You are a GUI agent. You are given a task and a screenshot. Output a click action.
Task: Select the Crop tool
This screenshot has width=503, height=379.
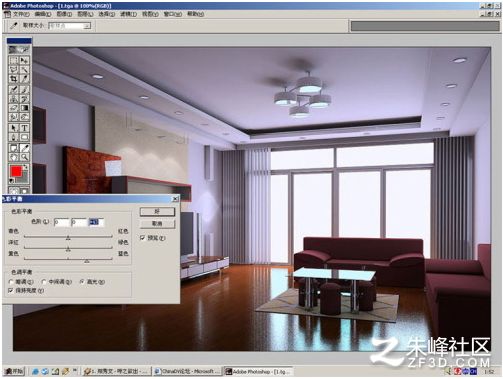pos(14,79)
